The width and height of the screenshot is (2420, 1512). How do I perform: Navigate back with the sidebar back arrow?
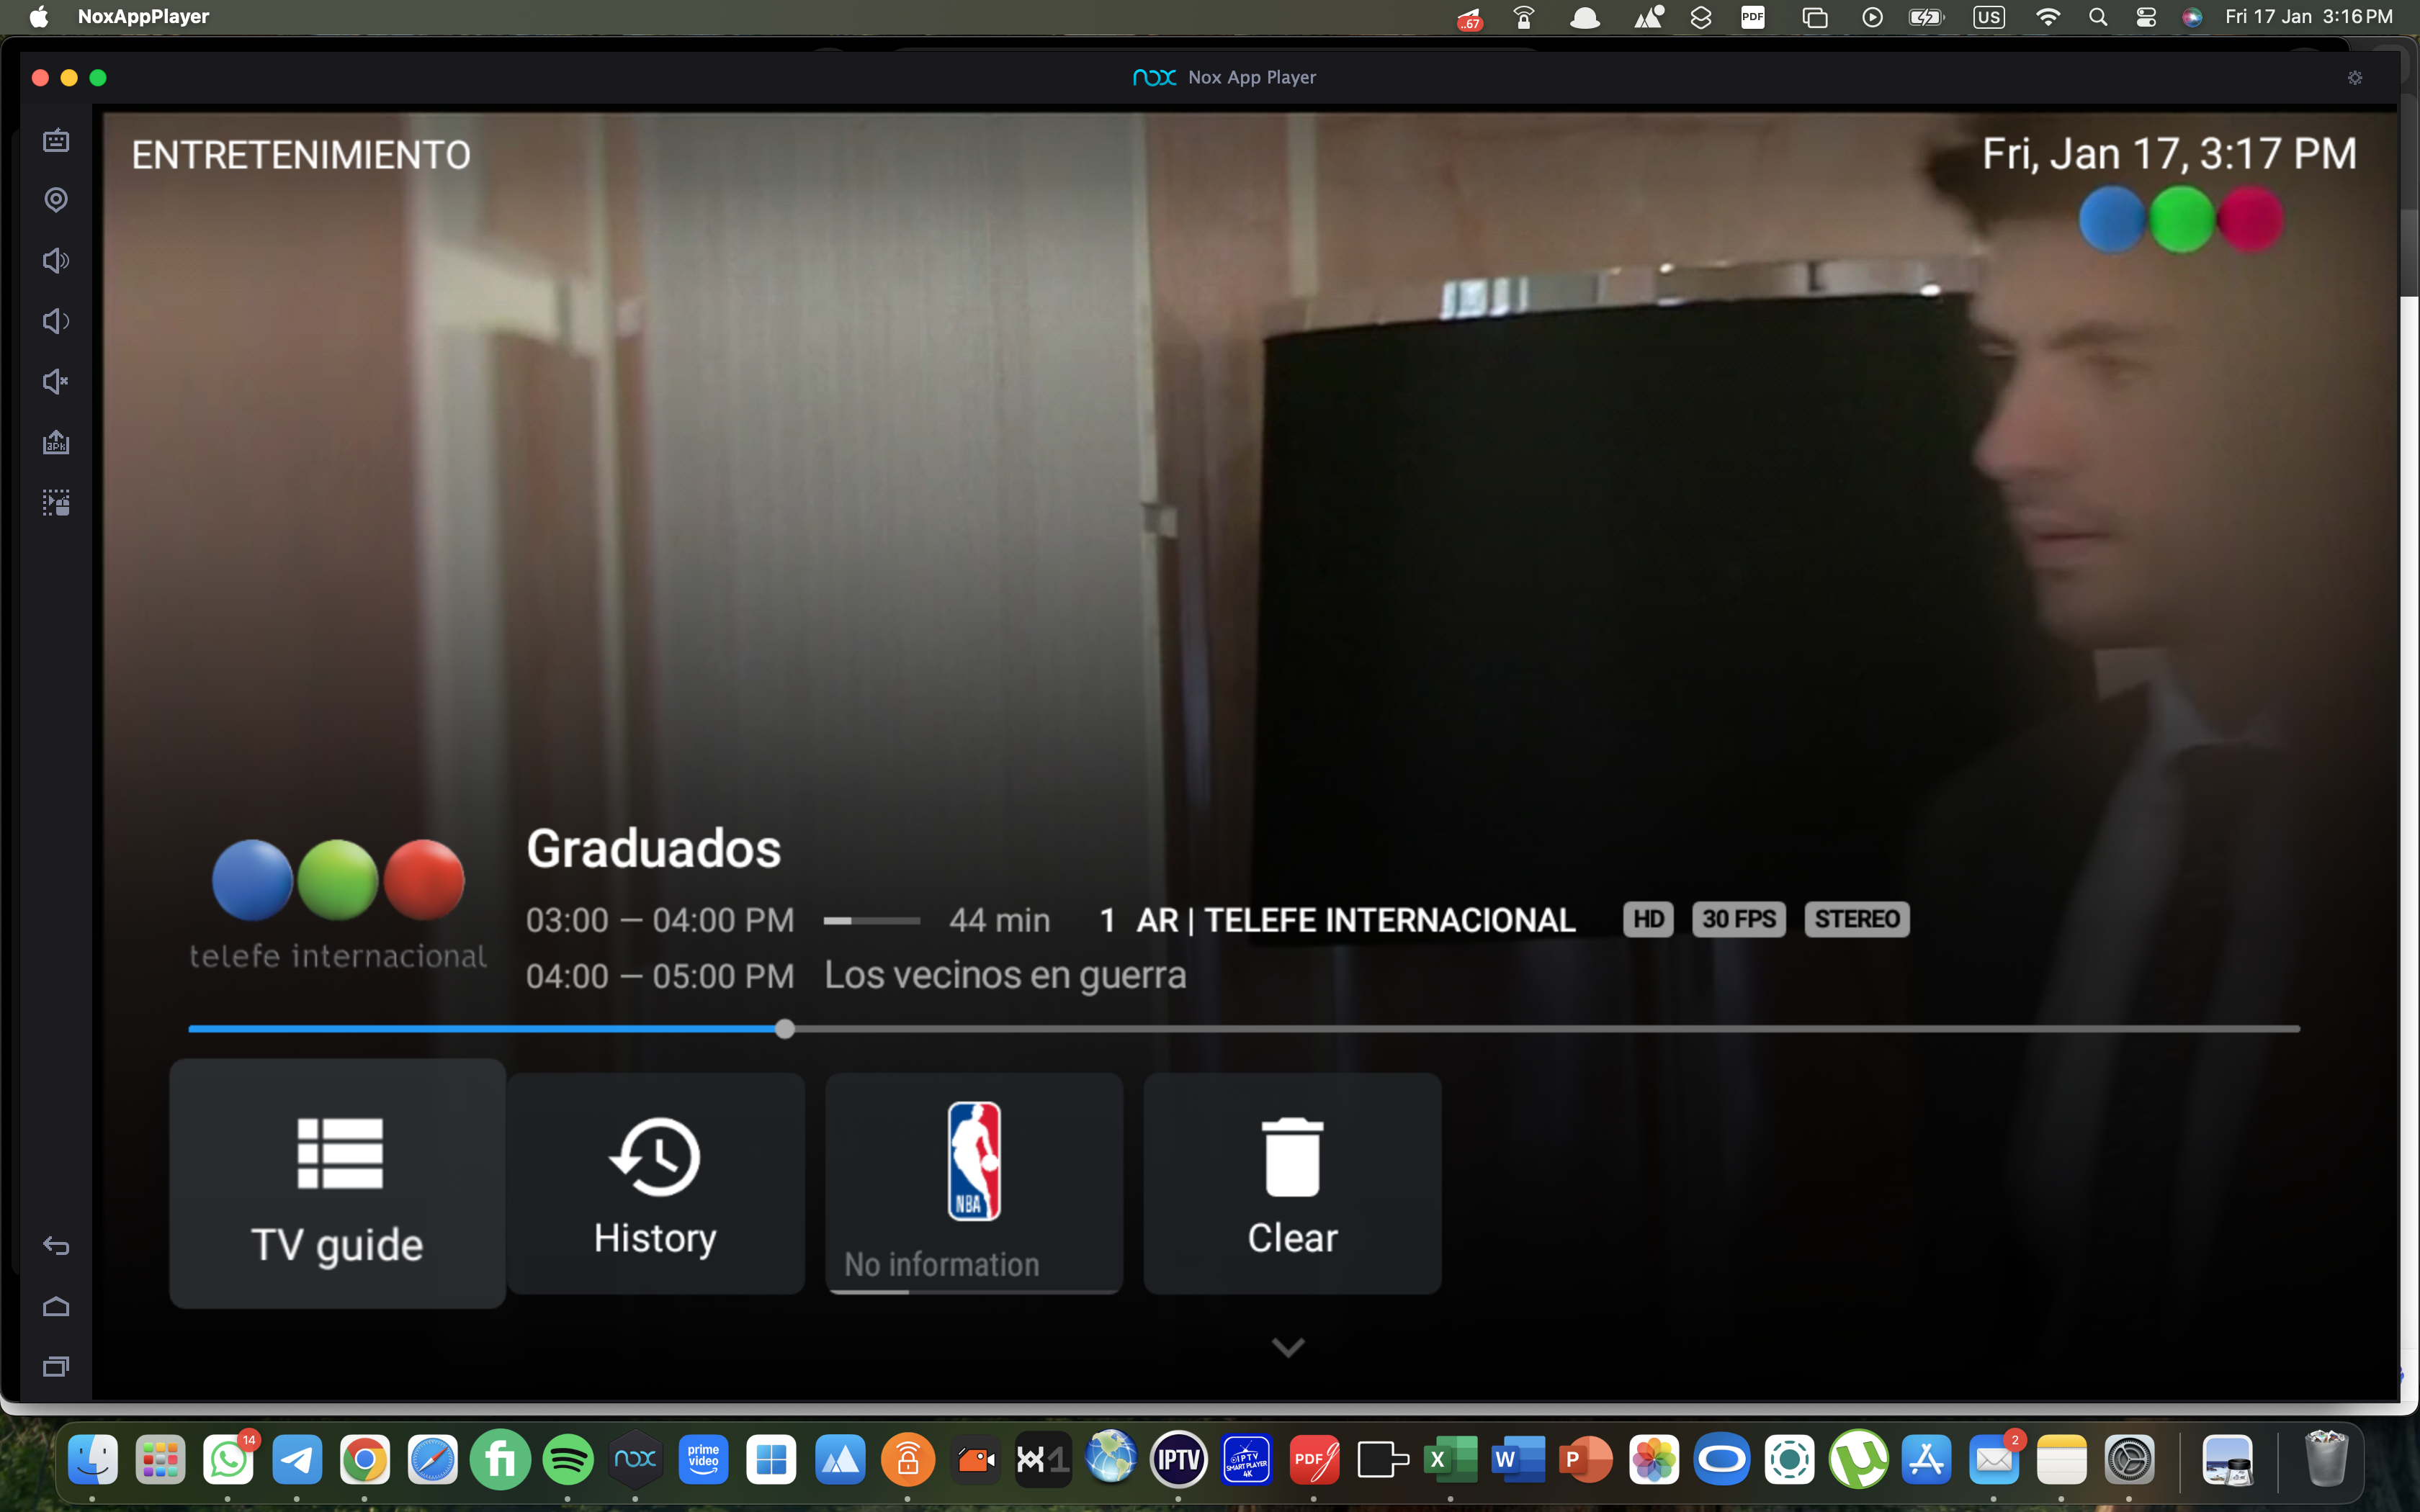(x=56, y=1246)
